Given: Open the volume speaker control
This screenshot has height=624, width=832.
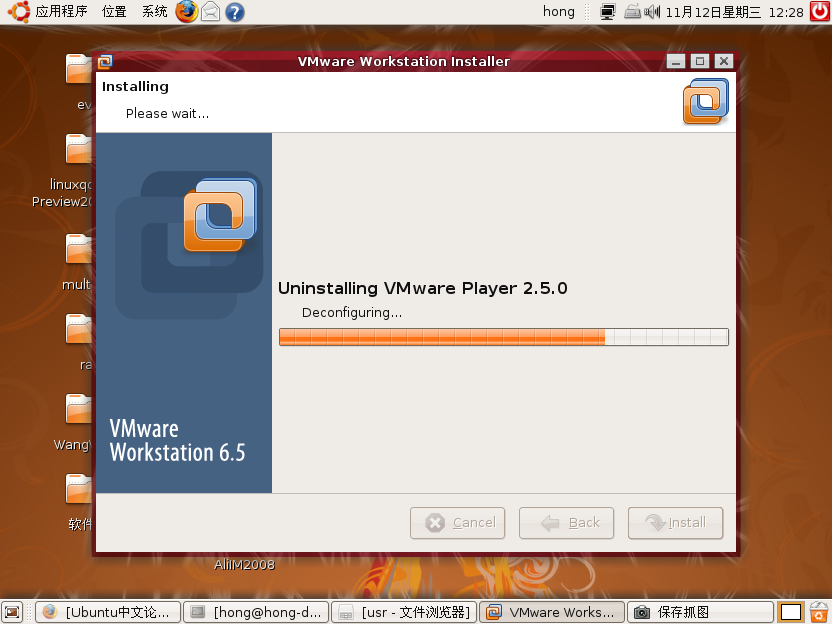Looking at the screenshot, I should click(652, 12).
